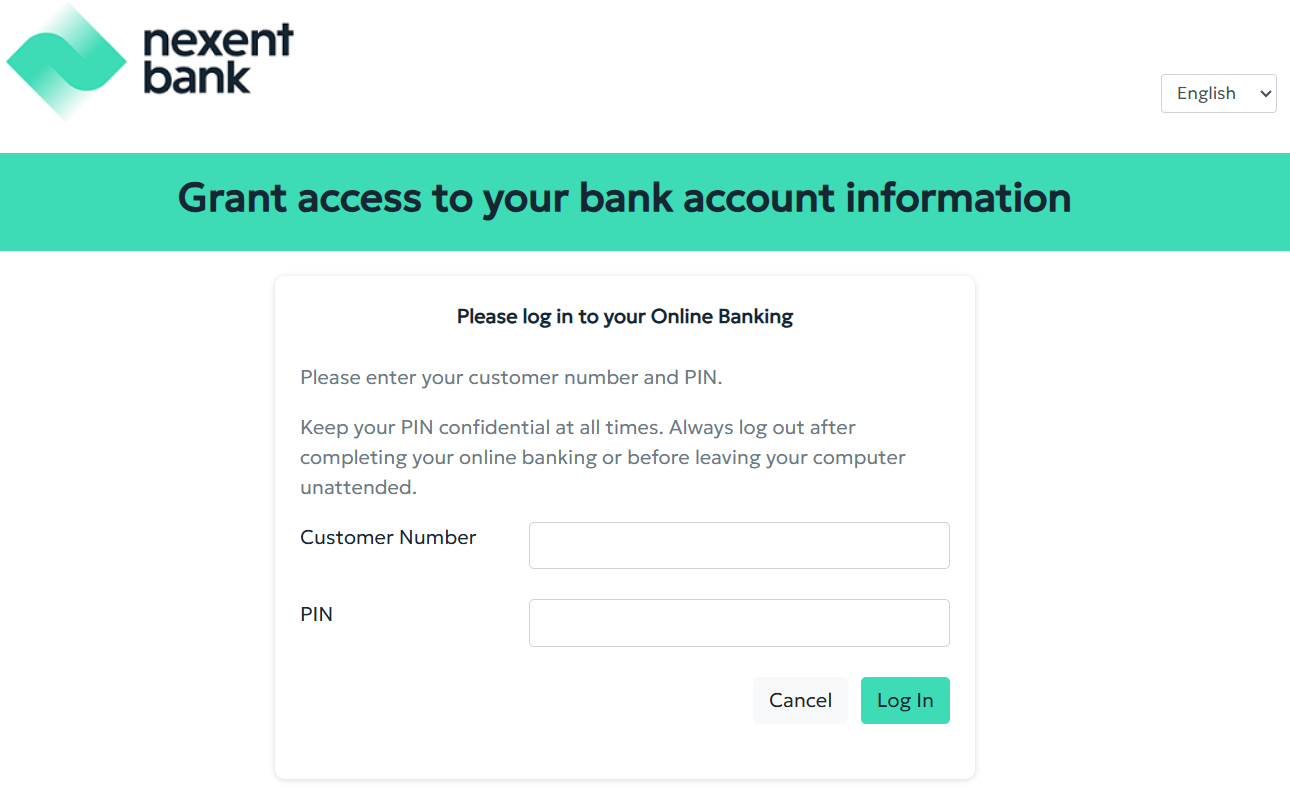This screenshot has width=1290, height=794.
Task: Click the word "unattended." in the notice
Action: click(x=358, y=488)
